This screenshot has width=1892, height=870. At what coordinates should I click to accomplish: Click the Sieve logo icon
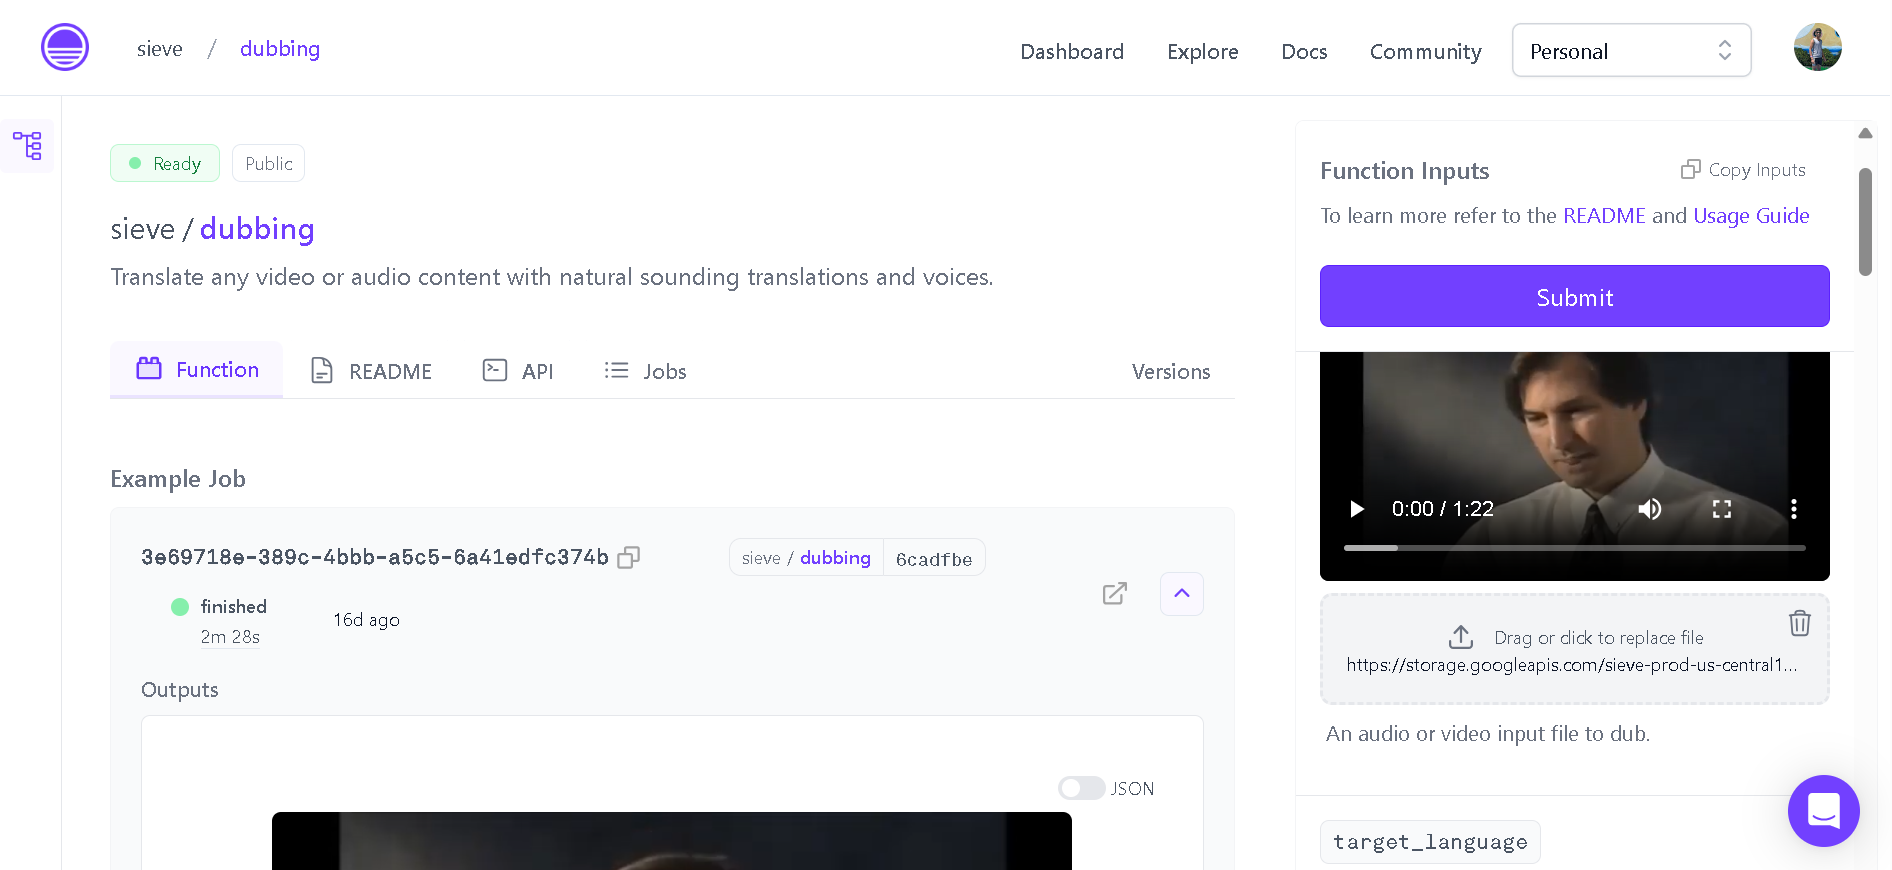tap(65, 48)
